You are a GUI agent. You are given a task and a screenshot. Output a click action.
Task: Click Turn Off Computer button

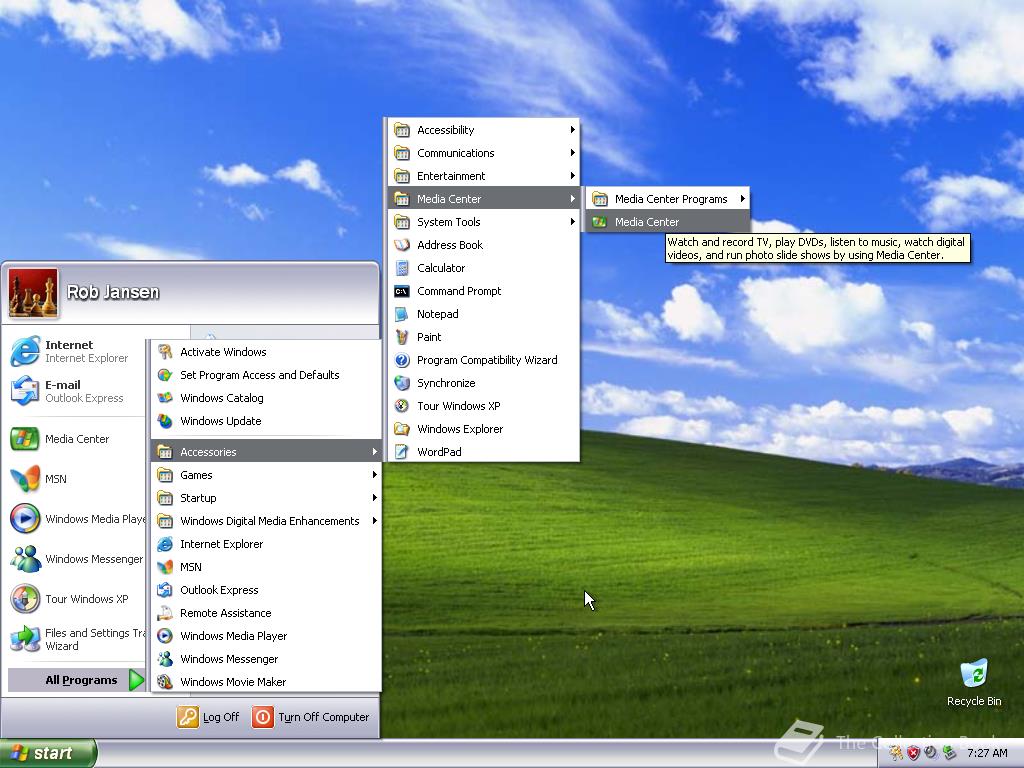(311, 717)
